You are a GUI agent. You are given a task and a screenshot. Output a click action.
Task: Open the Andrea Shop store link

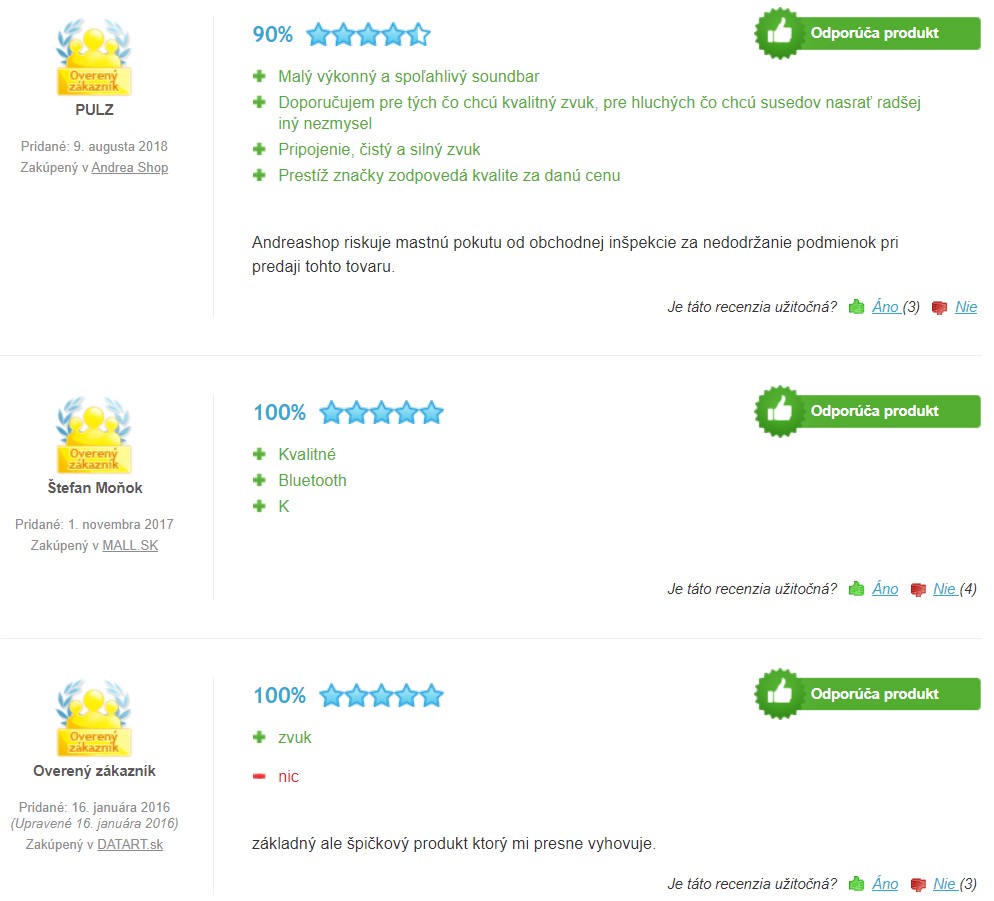[x=130, y=167]
